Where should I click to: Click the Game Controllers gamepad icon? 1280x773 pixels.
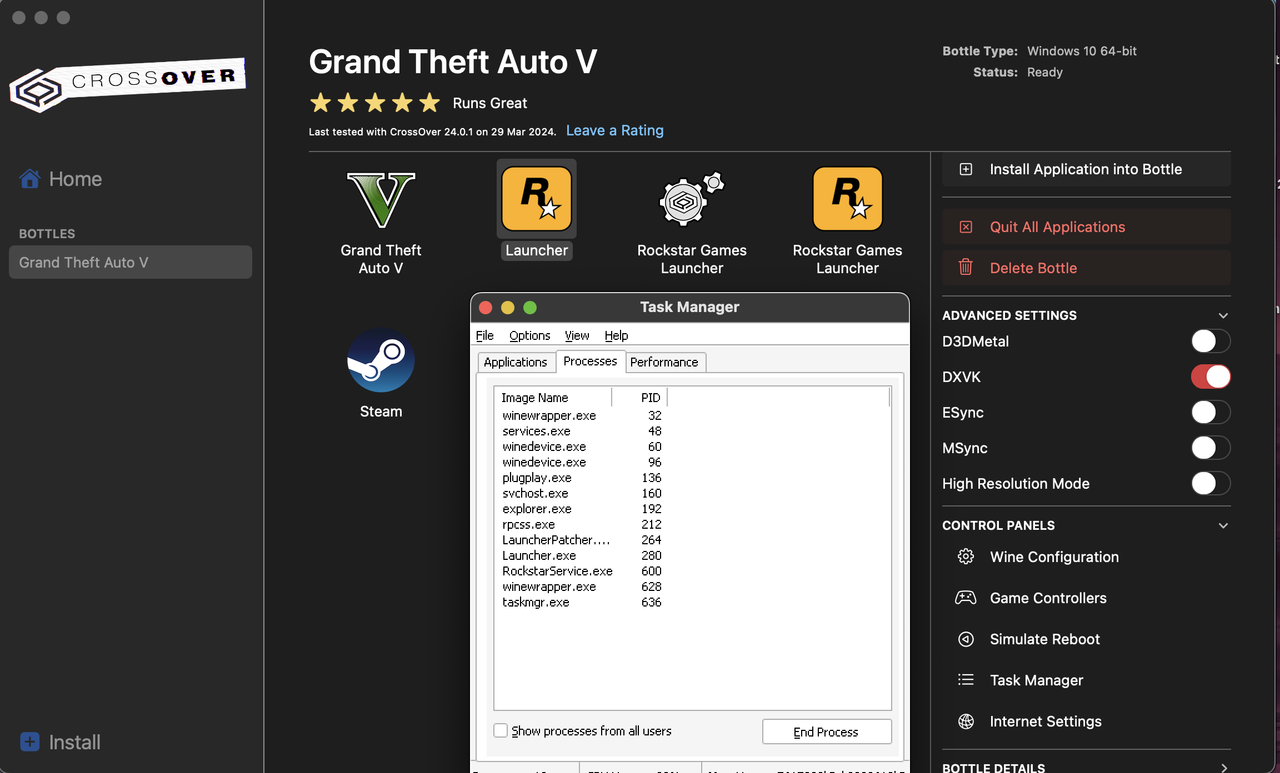(966, 598)
